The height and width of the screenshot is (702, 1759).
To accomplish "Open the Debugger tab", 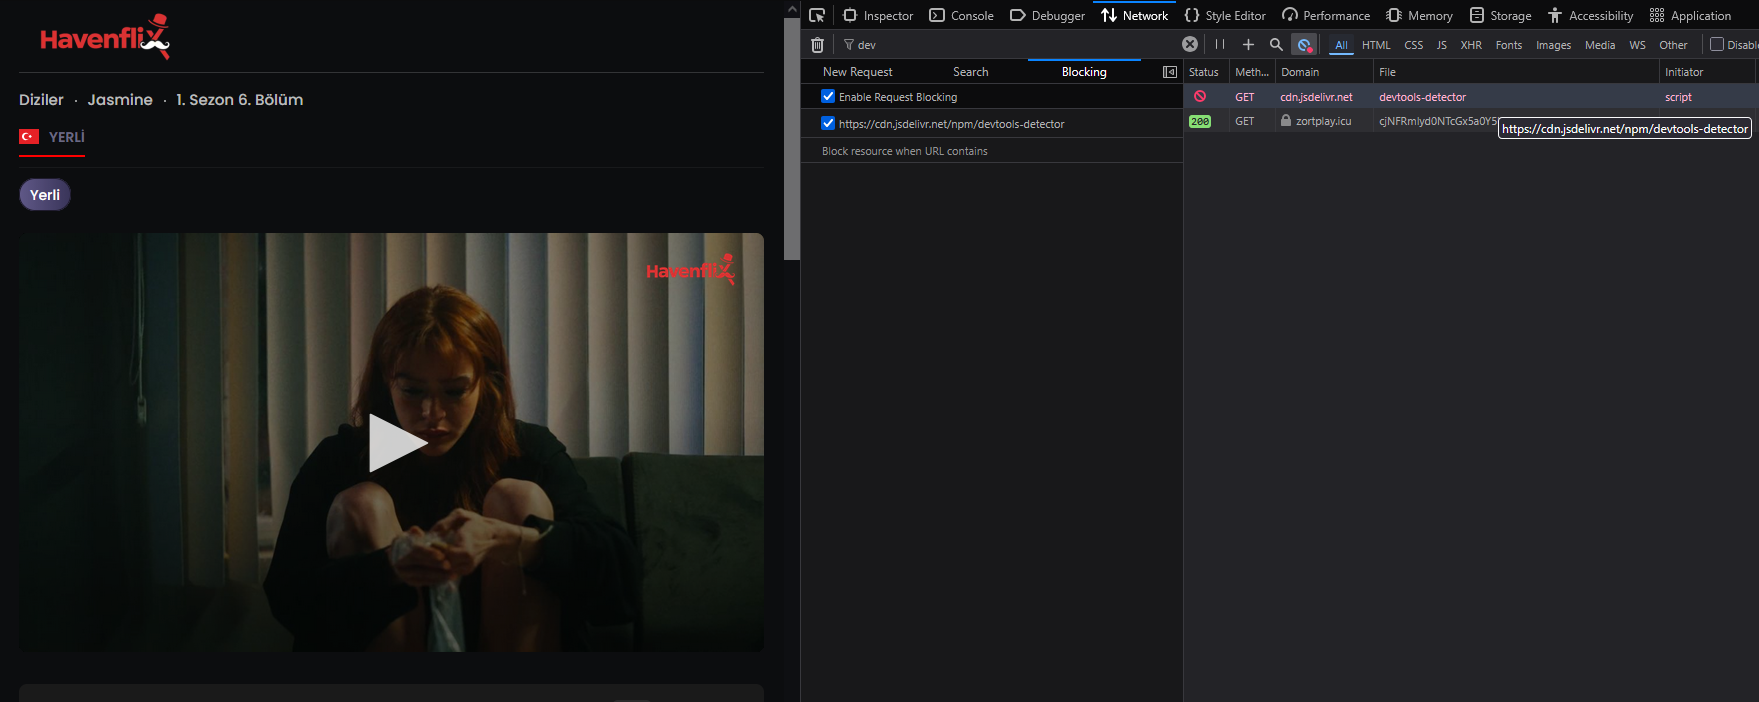I will click(1047, 15).
